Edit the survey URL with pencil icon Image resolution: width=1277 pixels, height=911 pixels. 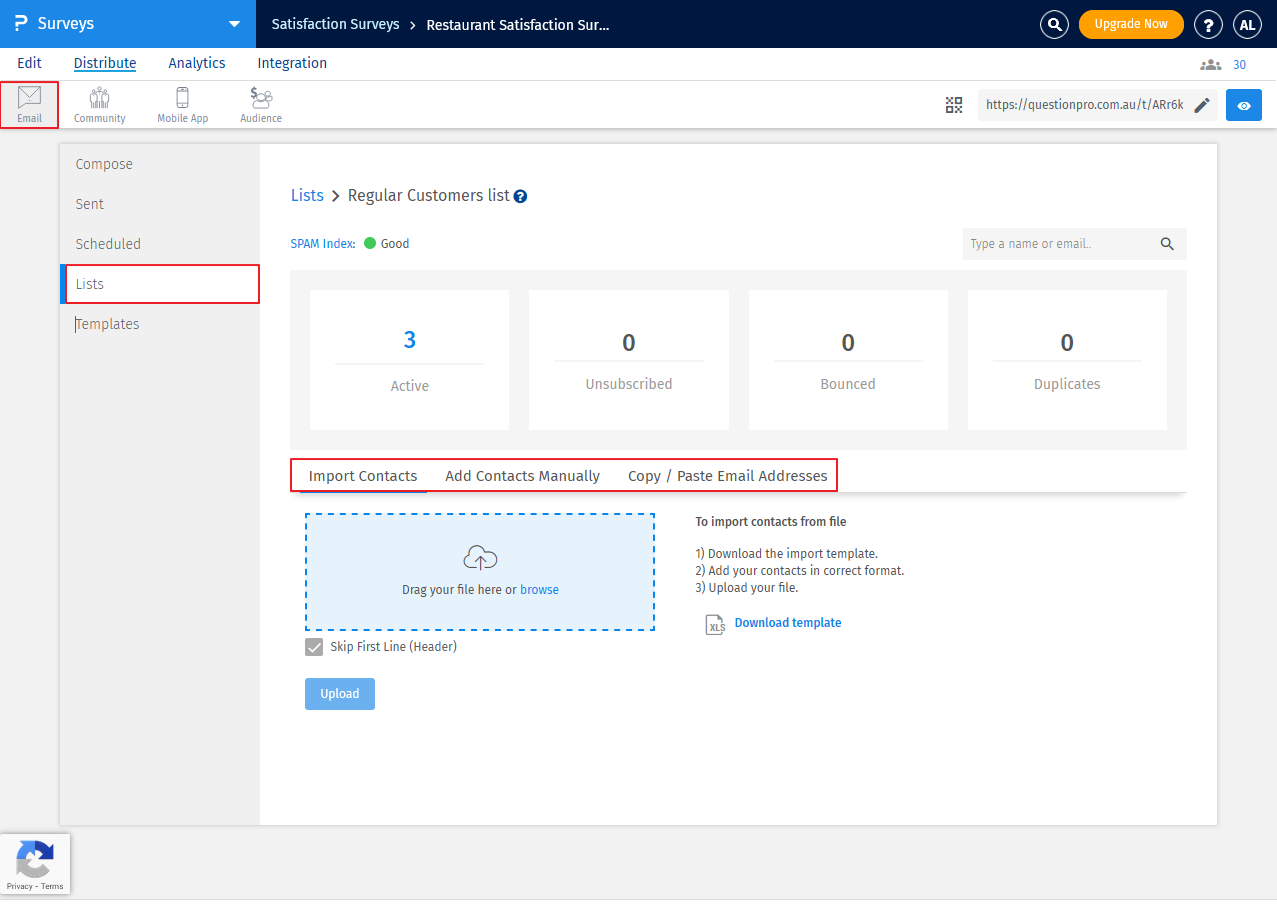(1202, 105)
